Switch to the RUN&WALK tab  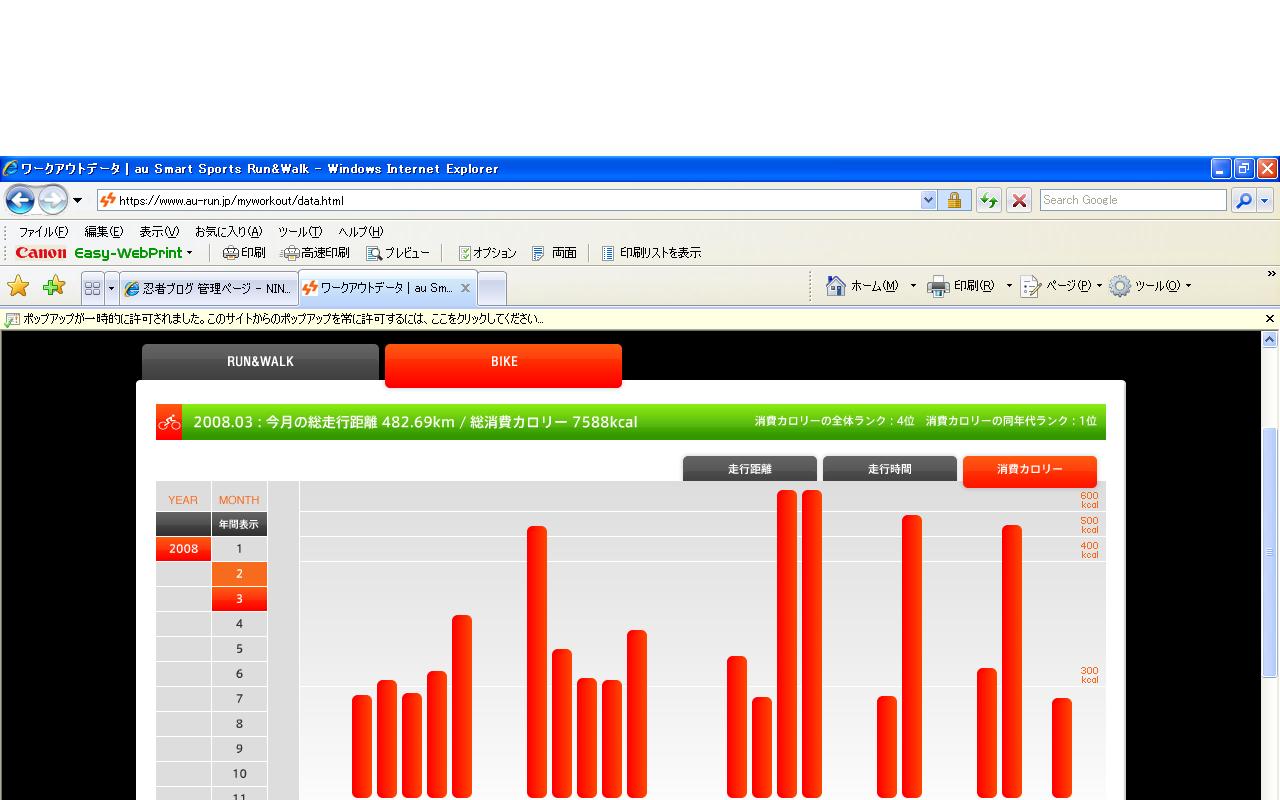tap(260, 363)
